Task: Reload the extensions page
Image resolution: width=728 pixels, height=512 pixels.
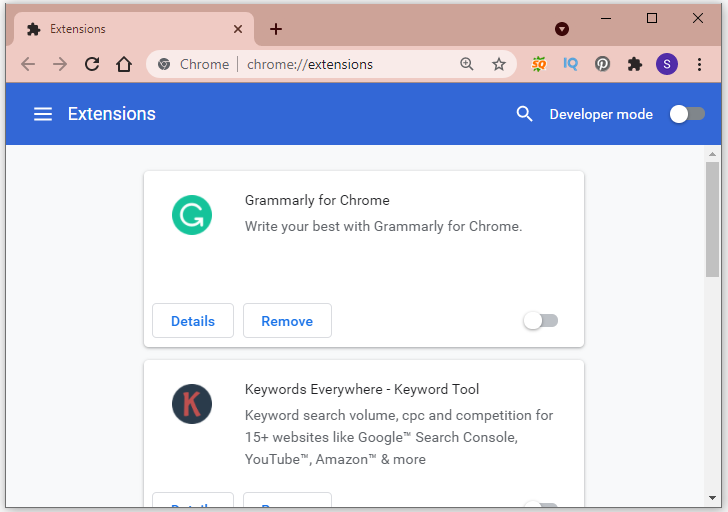Action: (92, 64)
